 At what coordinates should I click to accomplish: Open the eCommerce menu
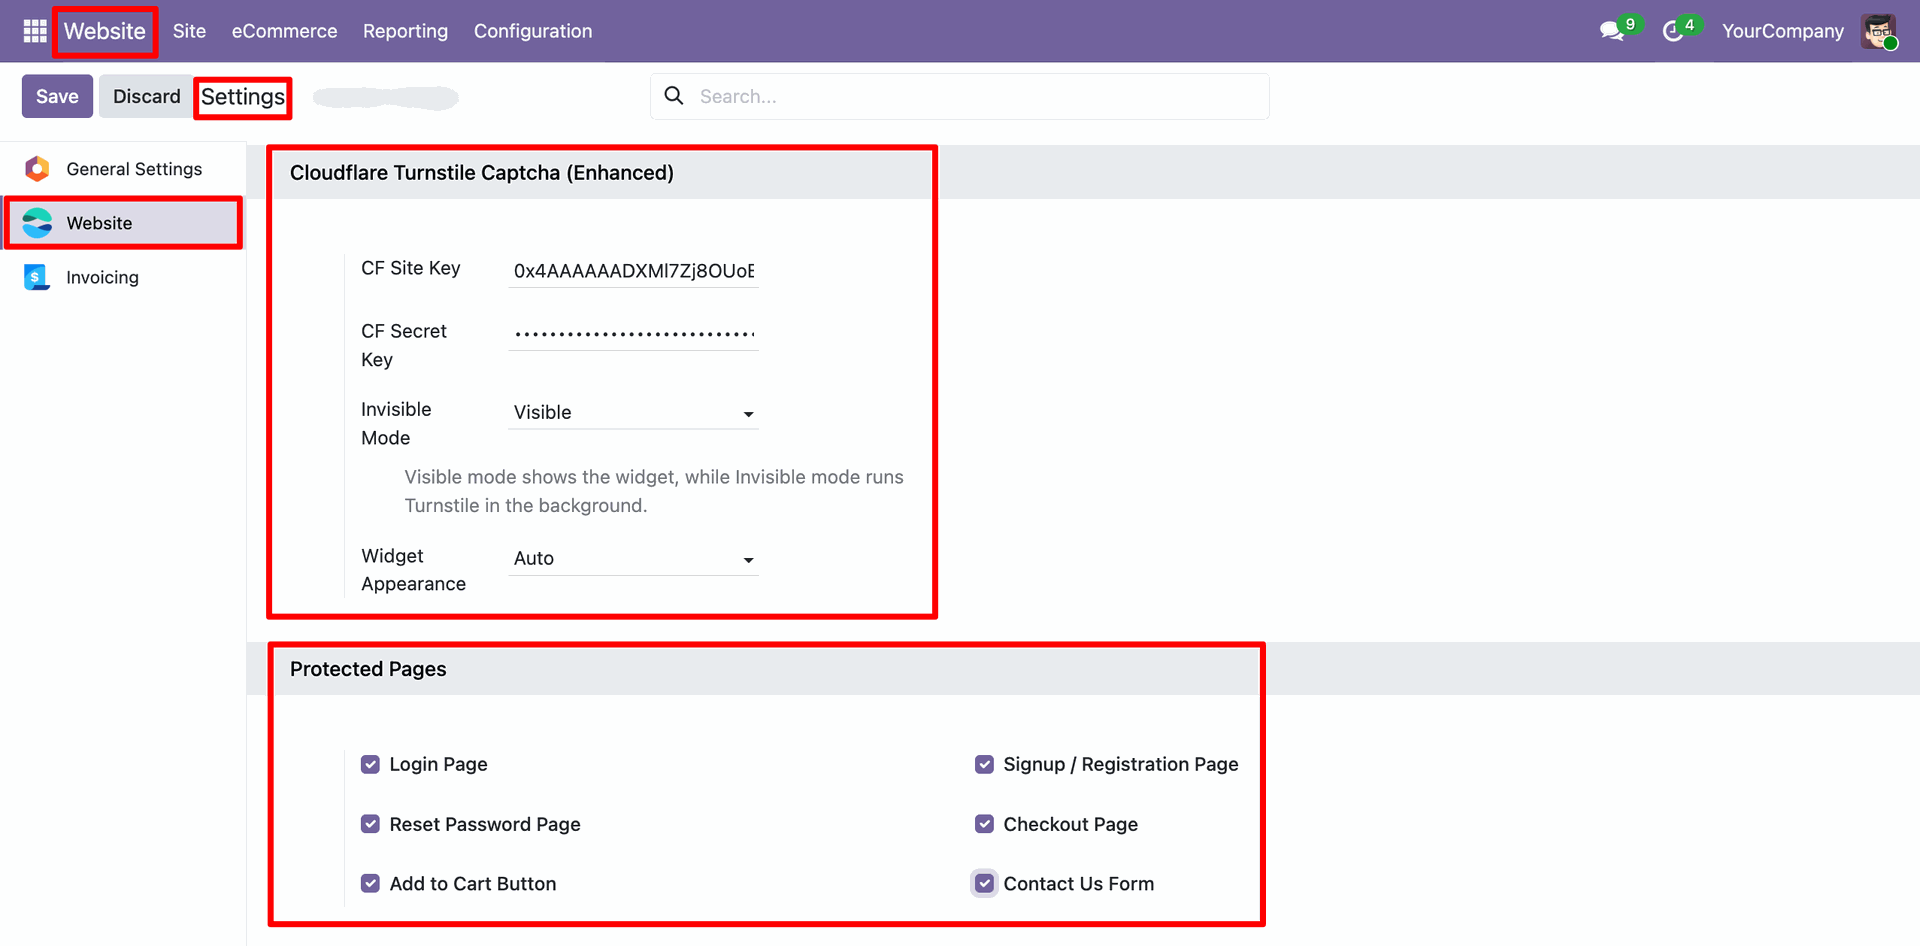point(285,31)
